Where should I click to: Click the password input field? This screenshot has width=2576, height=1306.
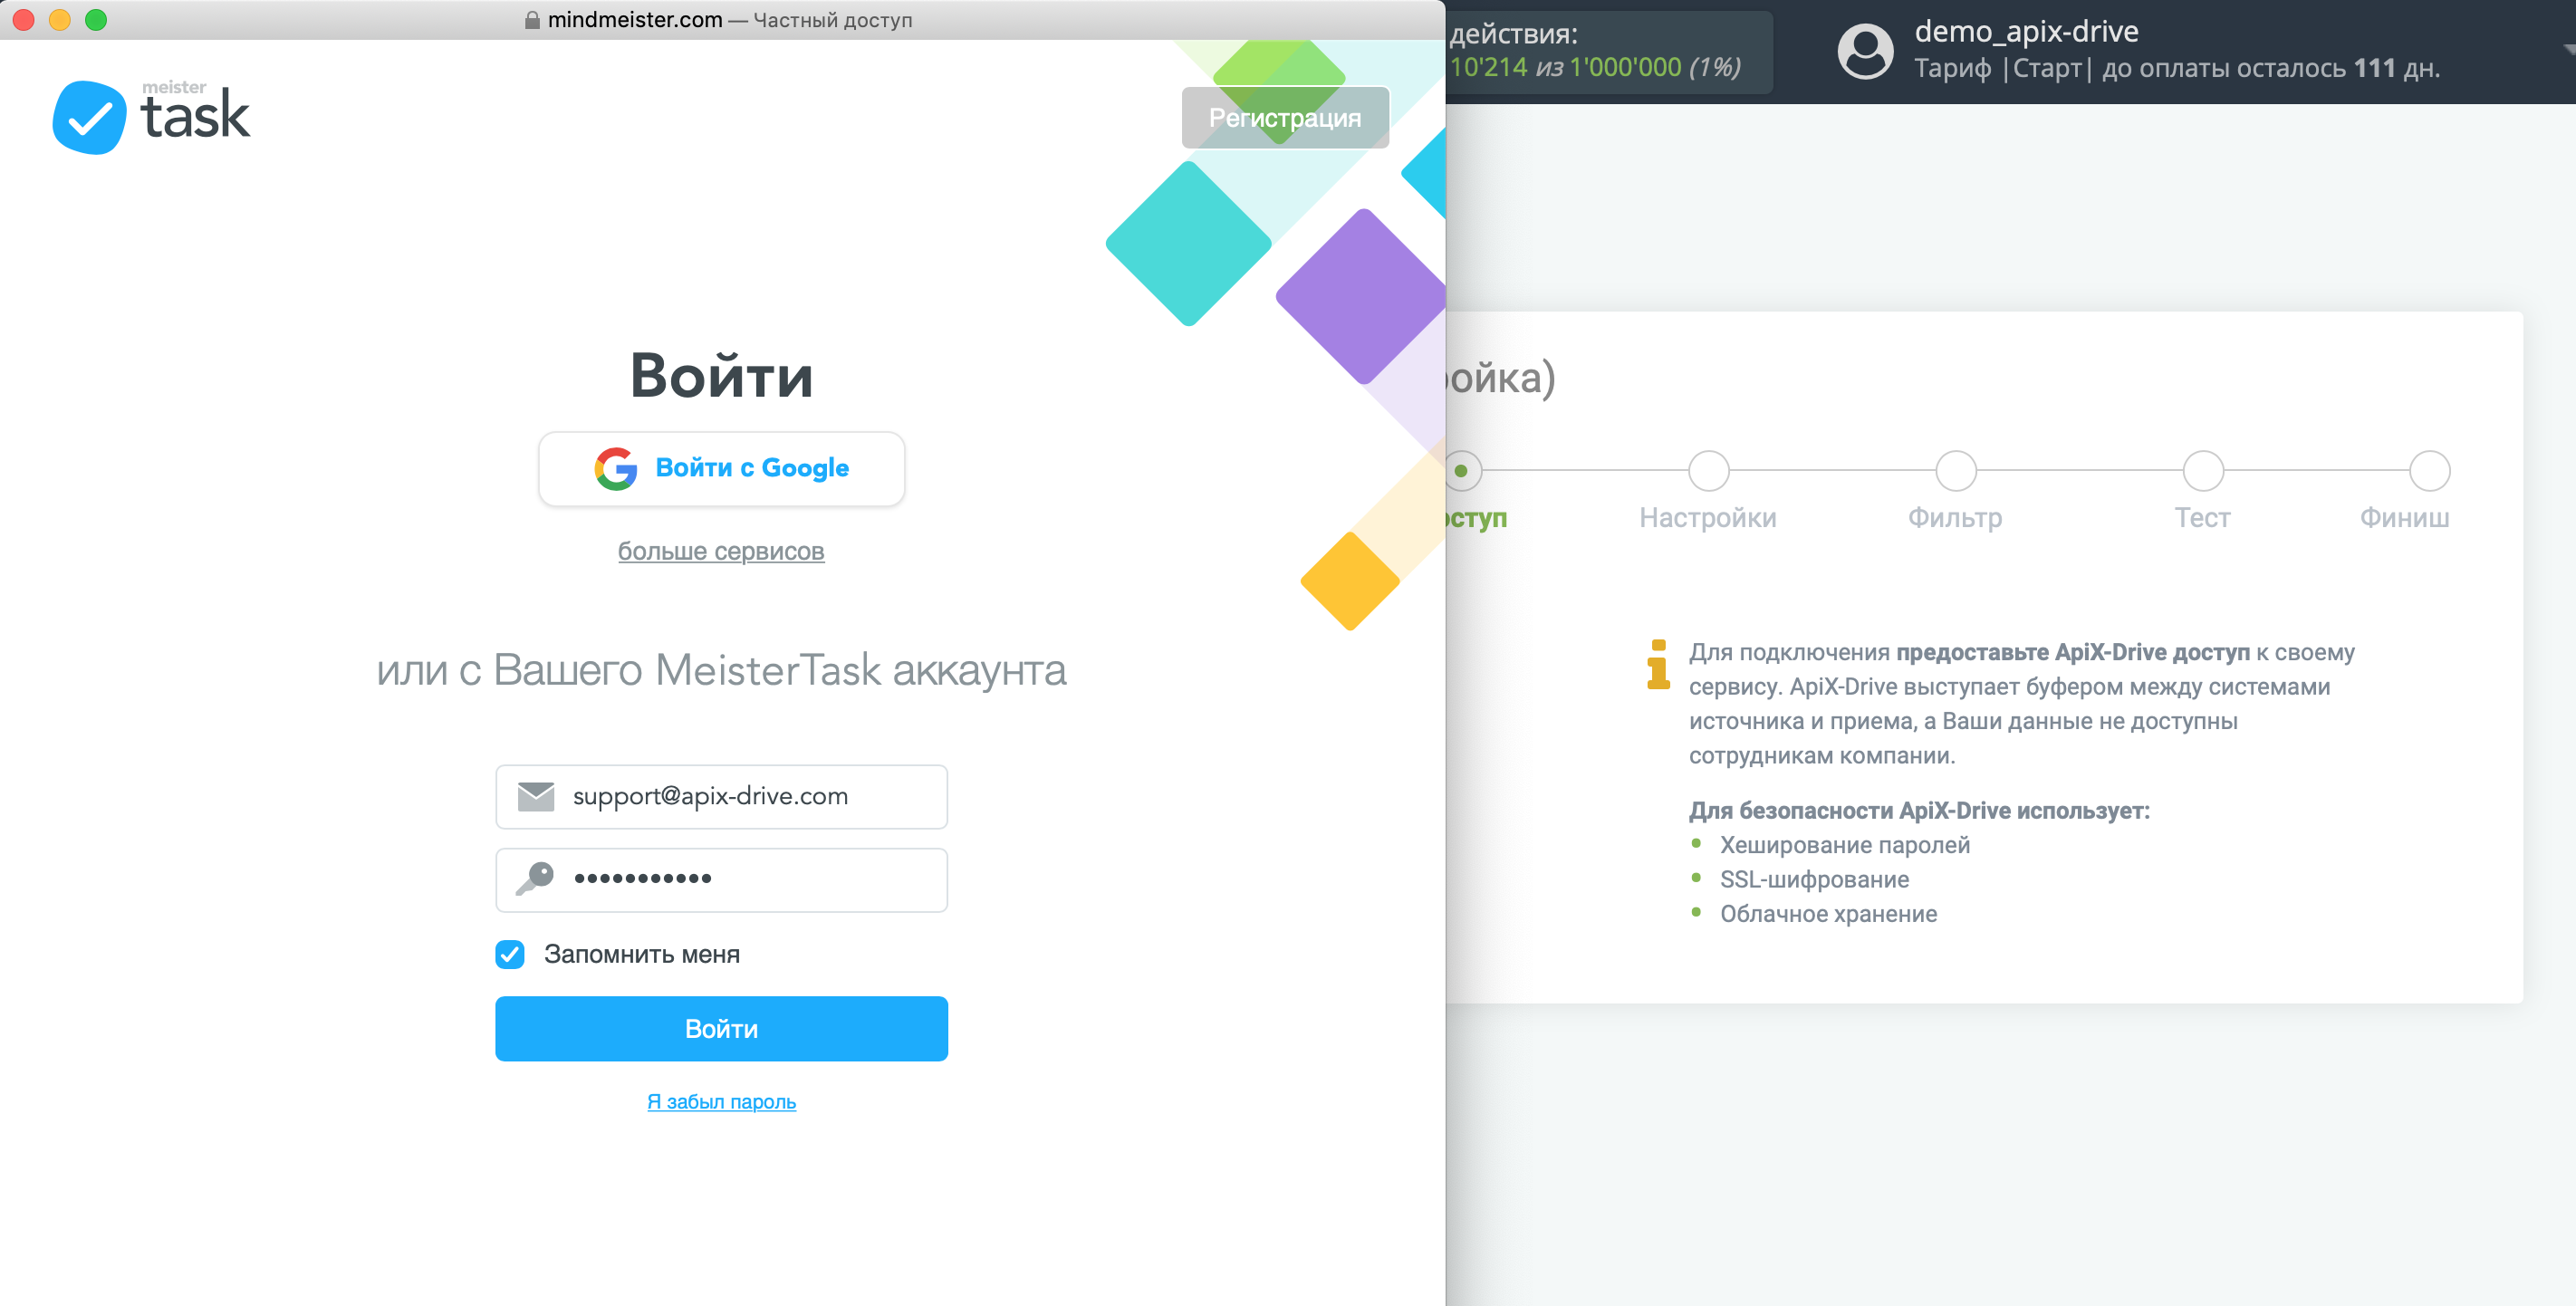click(722, 879)
